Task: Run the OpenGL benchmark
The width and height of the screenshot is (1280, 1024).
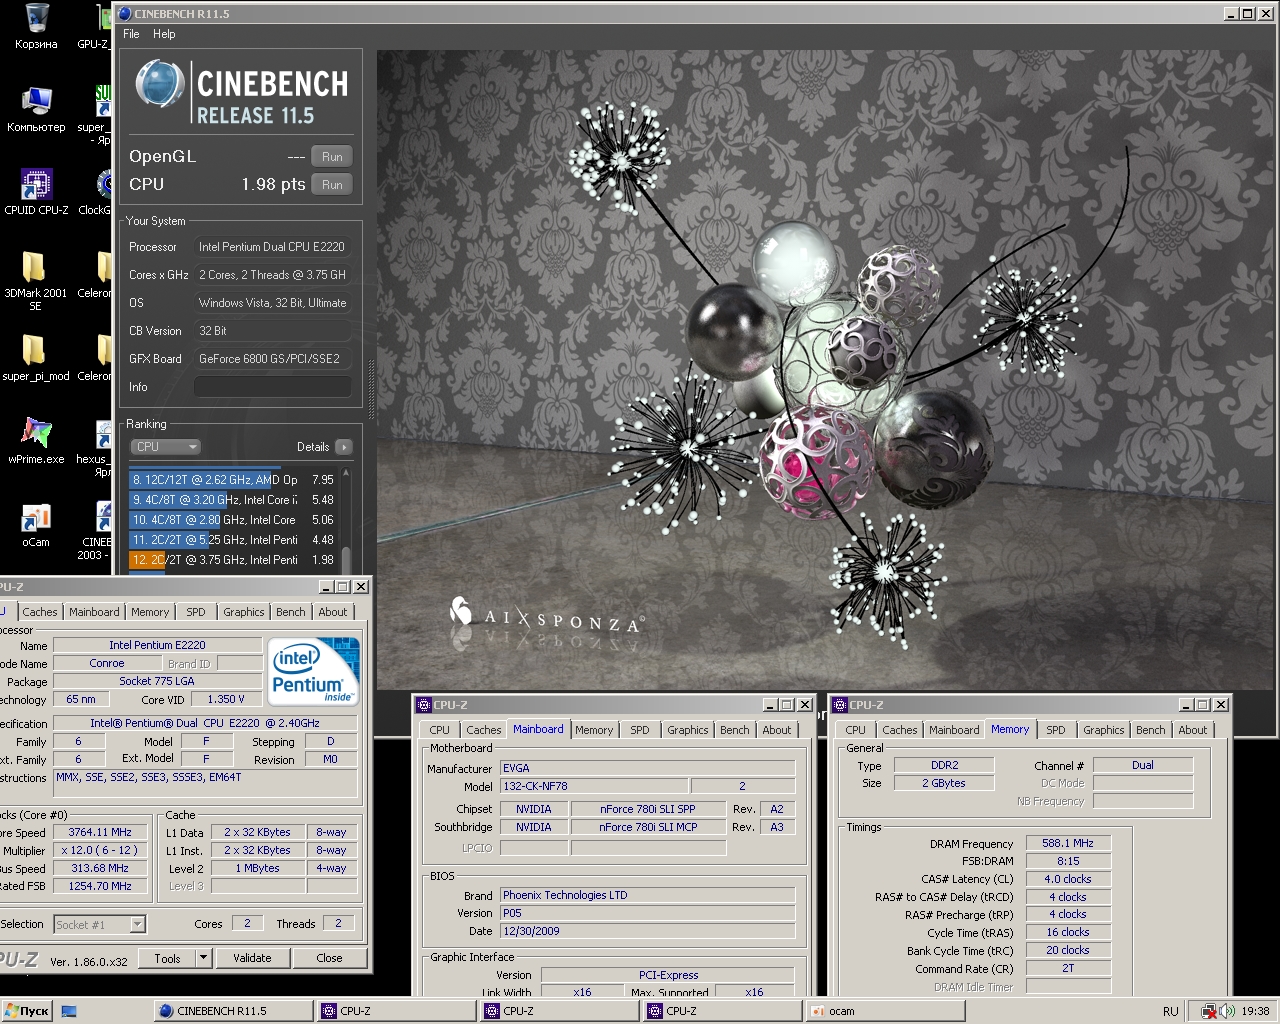Action: [x=332, y=157]
